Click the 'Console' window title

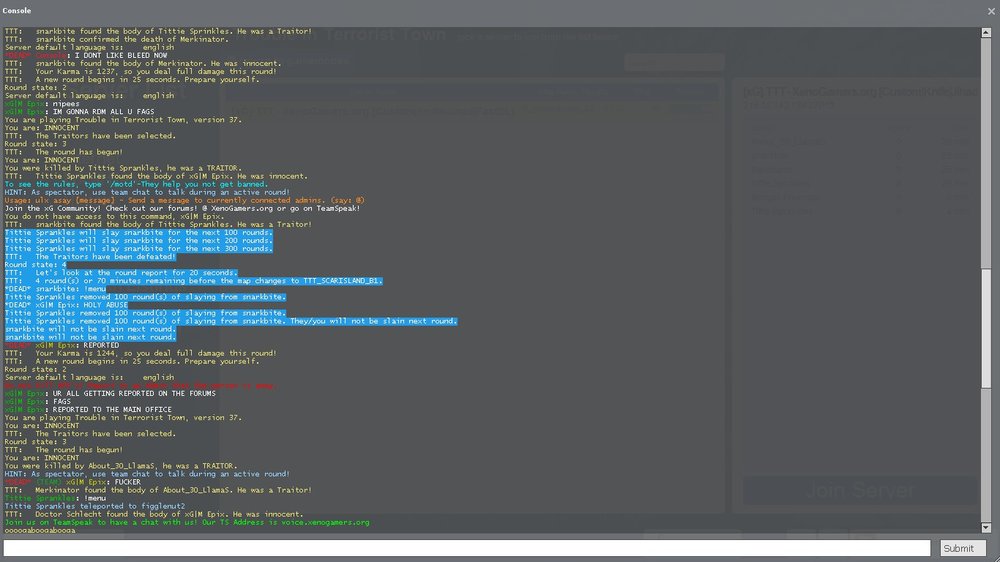(17, 11)
